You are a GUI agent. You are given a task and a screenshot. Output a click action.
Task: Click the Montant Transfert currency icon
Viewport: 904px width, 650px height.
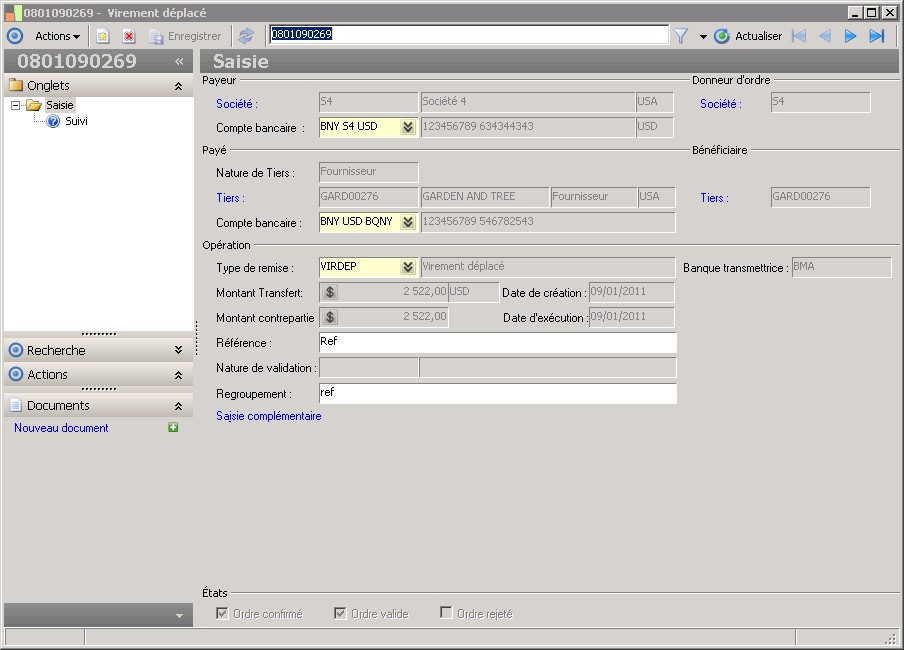[x=330, y=292]
